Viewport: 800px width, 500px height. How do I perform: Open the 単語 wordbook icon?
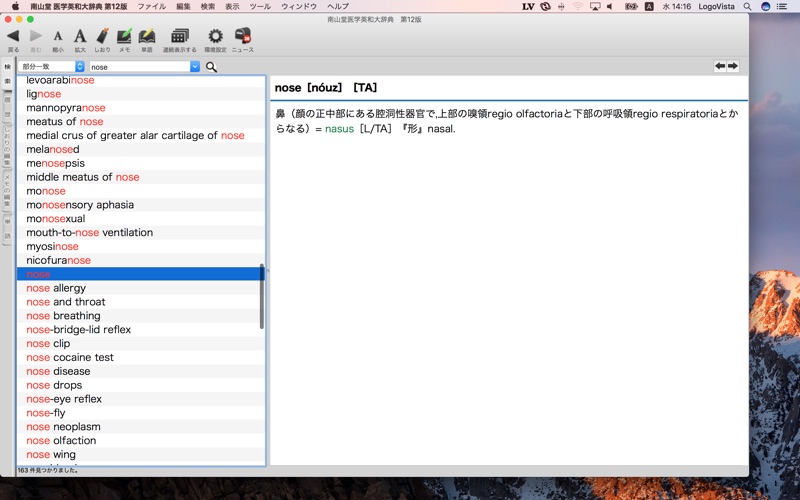tap(147, 36)
